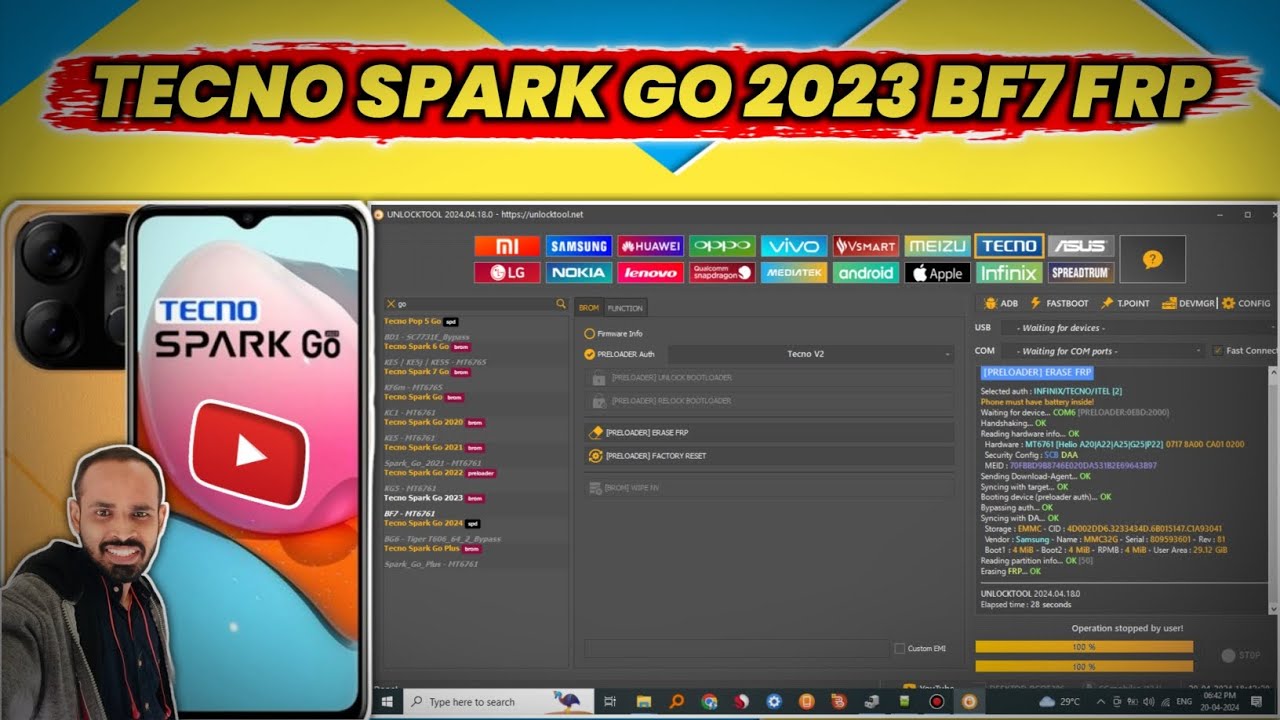Select the LG brand logo
Viewport: 1280px width, 720px height.
pos(507,272)
